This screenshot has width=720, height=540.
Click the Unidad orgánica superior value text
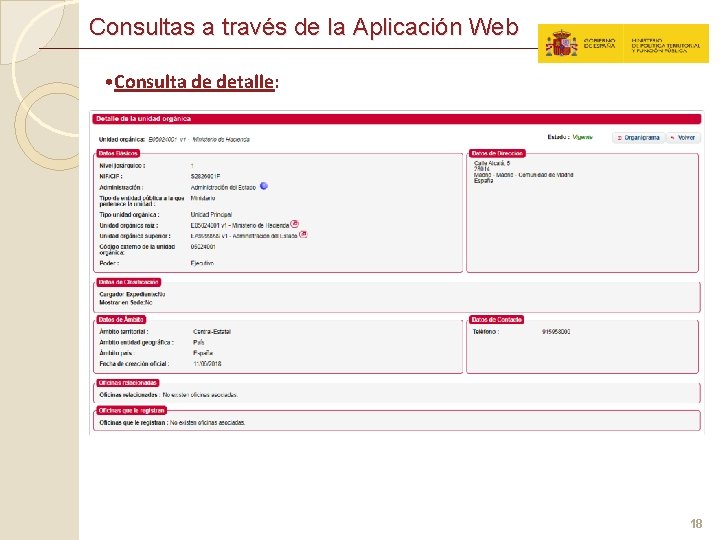click(x=244, y=236)
